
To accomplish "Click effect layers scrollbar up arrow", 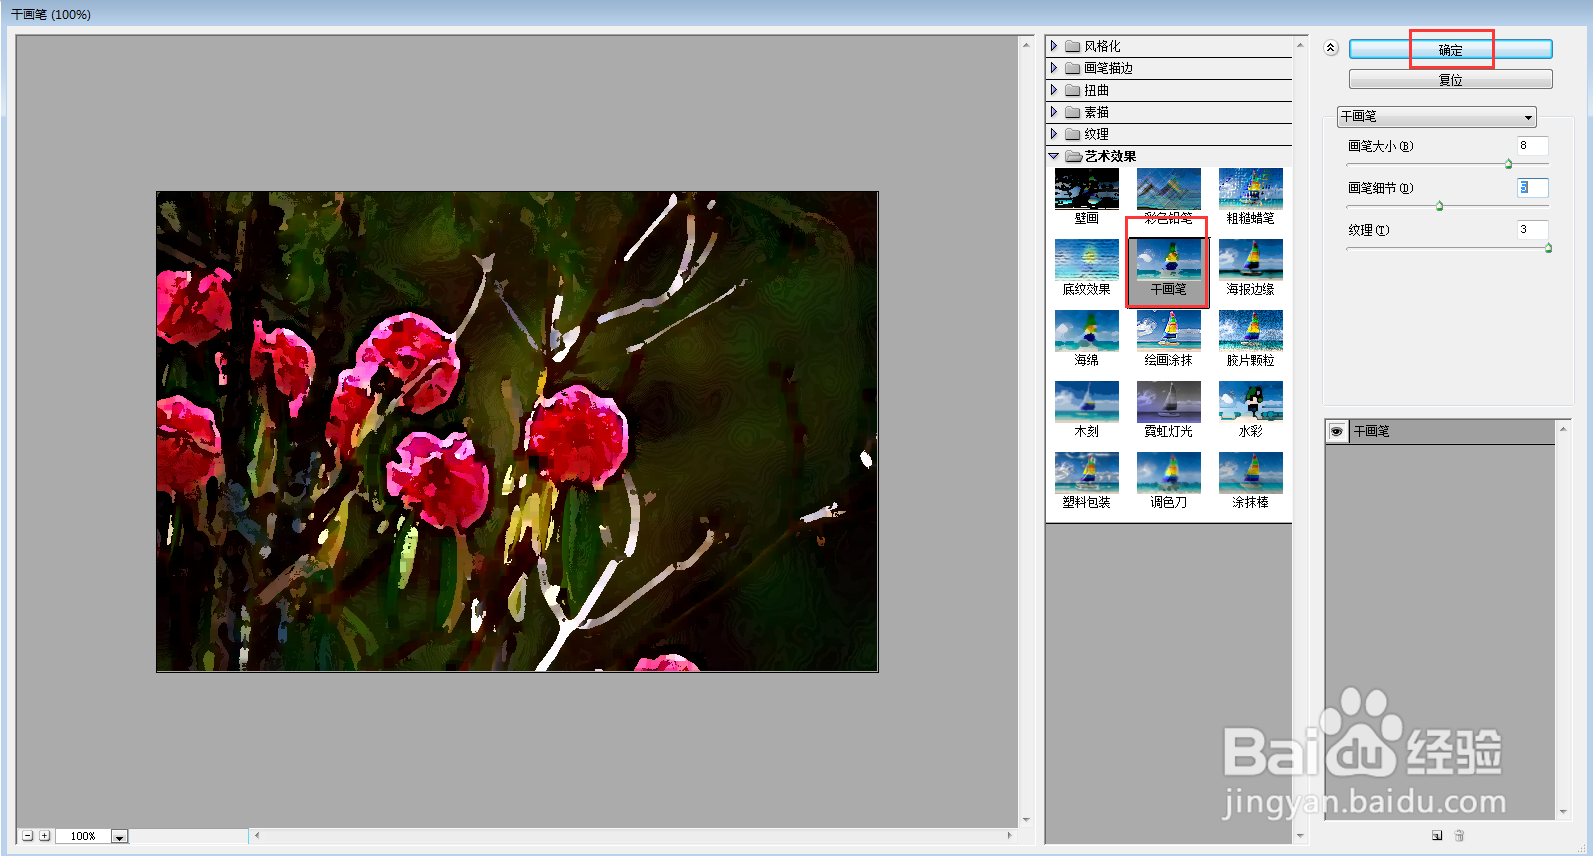I will 1563,429.
